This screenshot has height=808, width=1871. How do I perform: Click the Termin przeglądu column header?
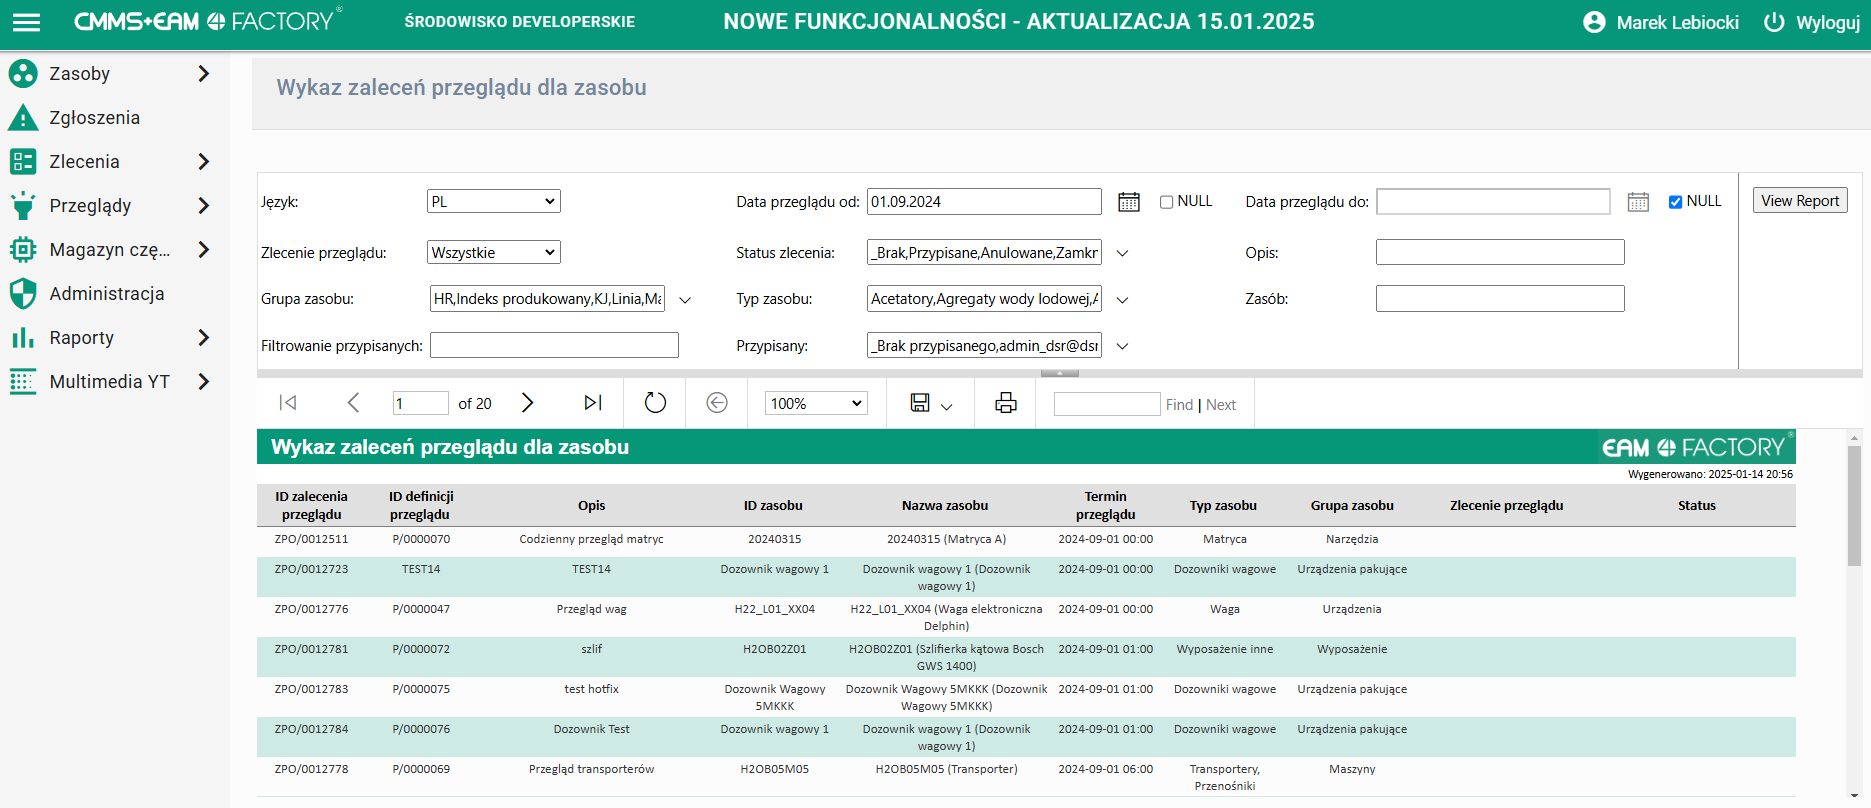[1106, 505]
